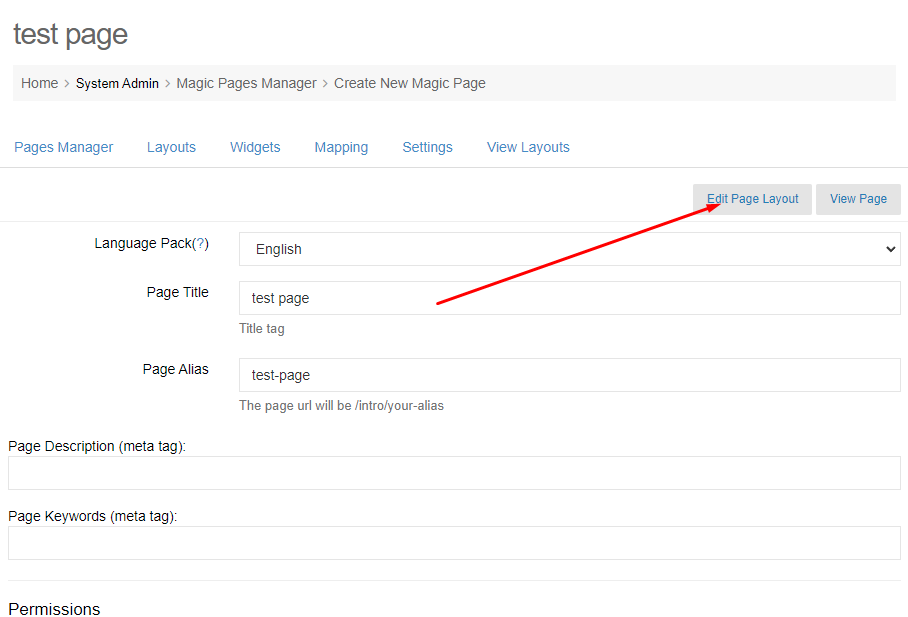
Task: Focus the Page Title input field
Action: pyautogui.click(x=570, y=298)
